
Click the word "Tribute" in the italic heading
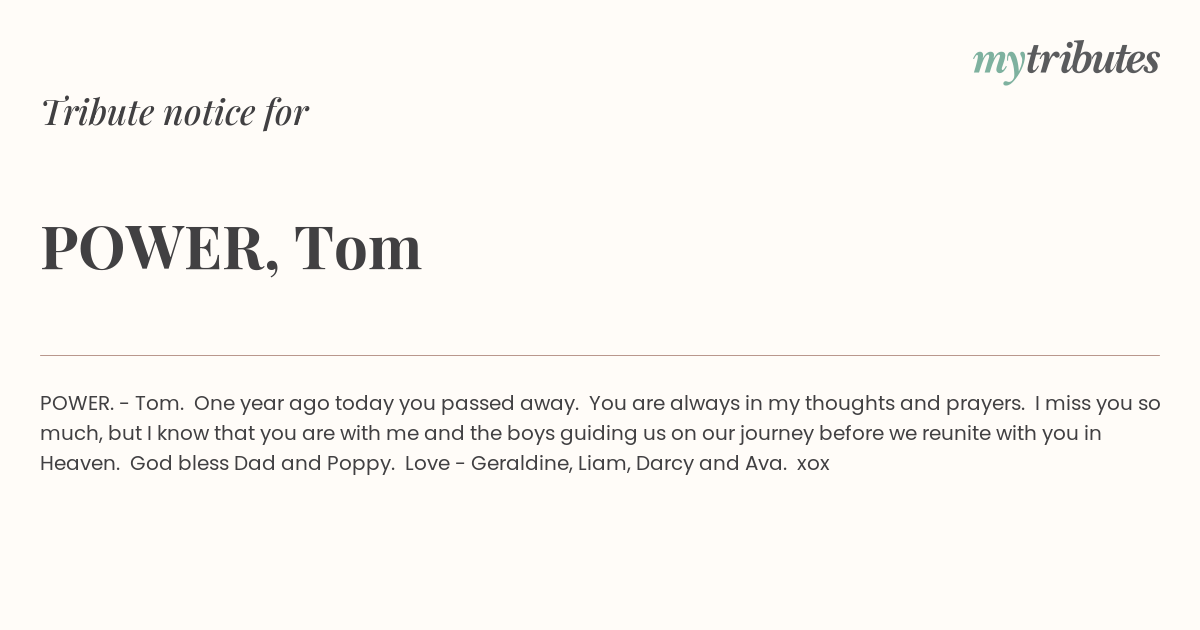point(97,112)
